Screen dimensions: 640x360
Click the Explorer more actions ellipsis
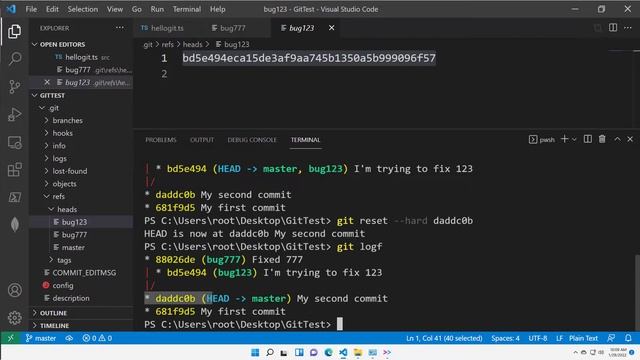120,28
